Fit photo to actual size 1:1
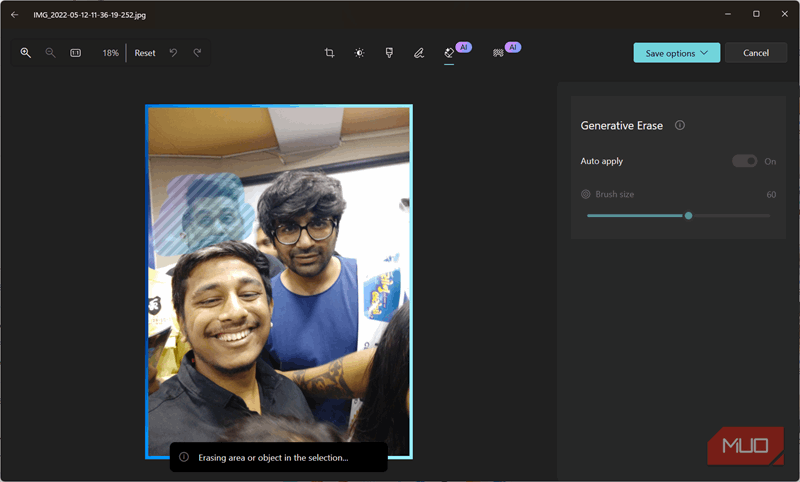Image resolution: width=800 pixels, height=482 pixels. (76, 53)
